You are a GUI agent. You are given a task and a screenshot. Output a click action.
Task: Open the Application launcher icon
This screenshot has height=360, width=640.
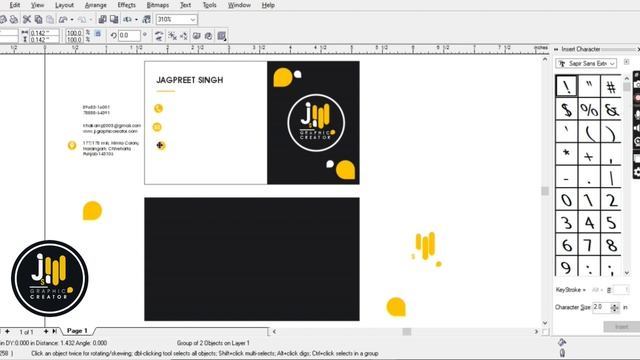click(x=128, y=19)
